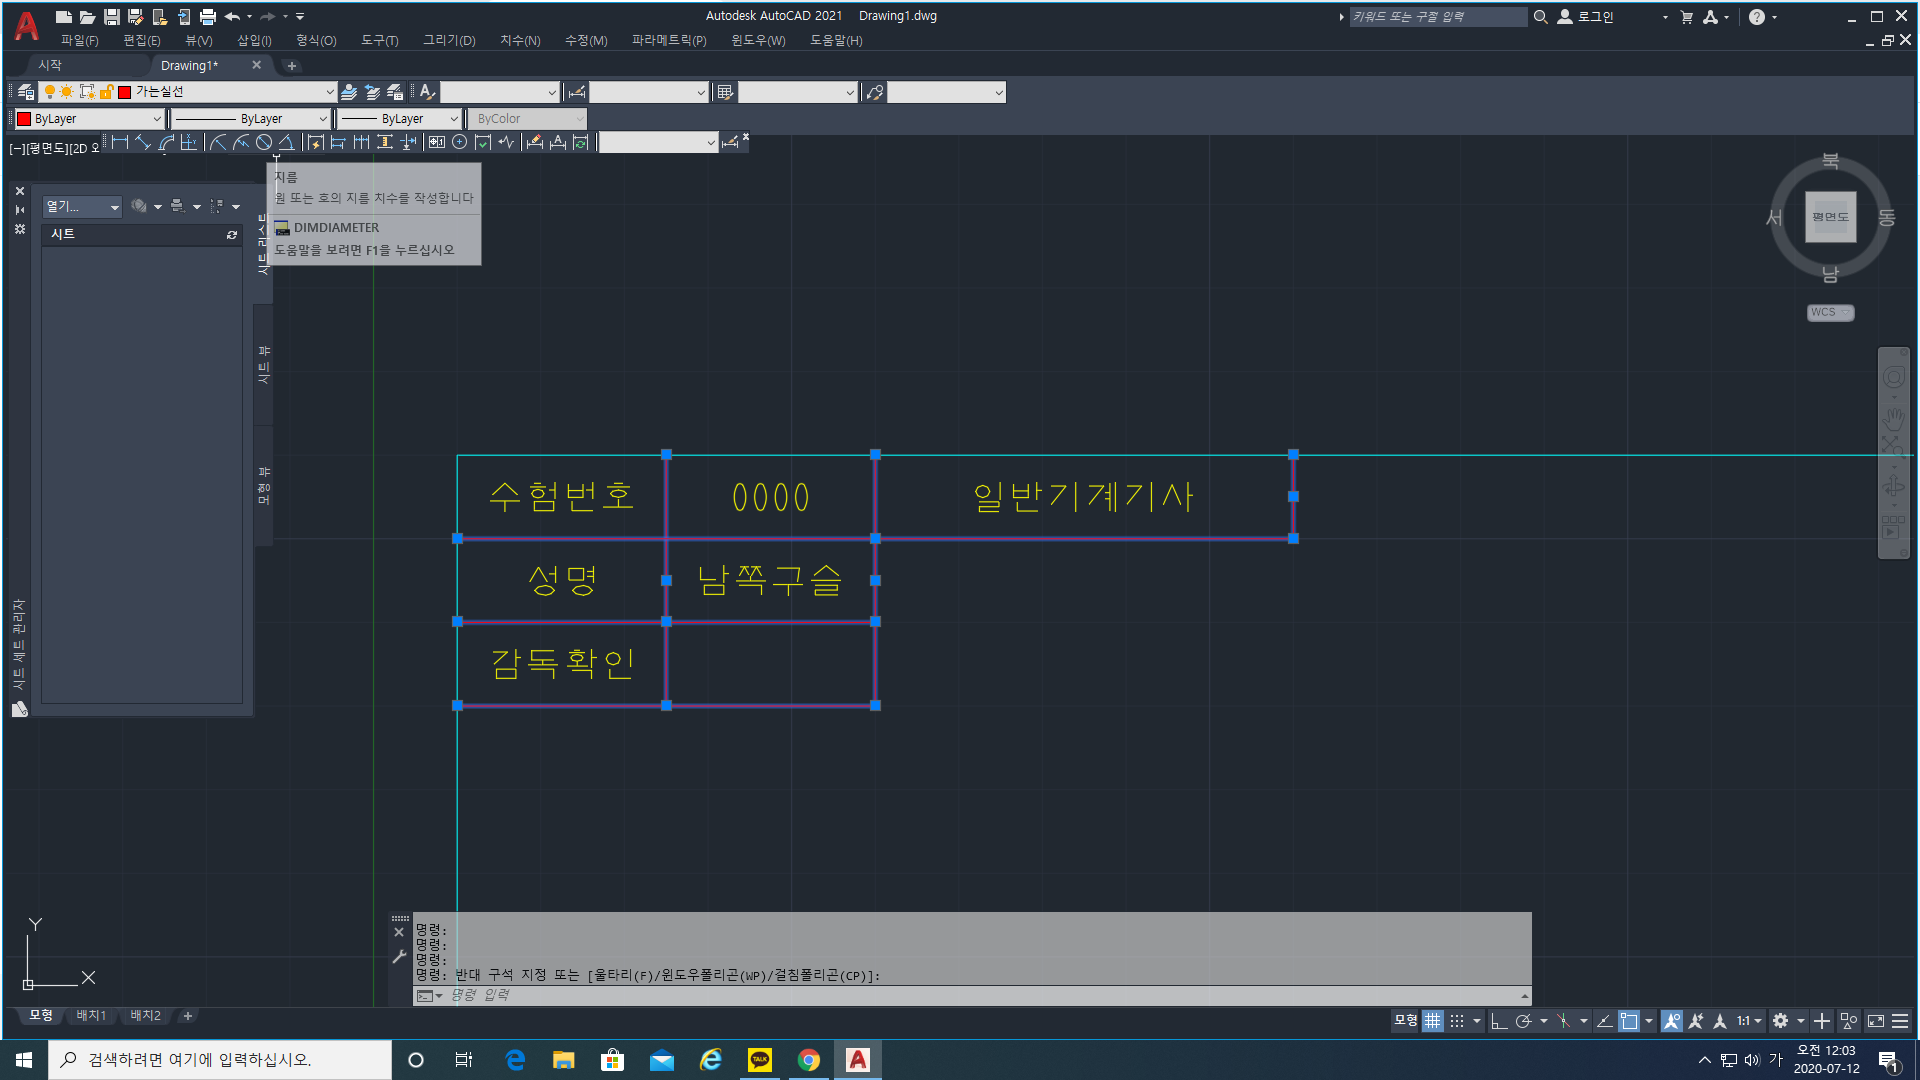
Task: Click the text style icon
Action: [x=427, y=92]
